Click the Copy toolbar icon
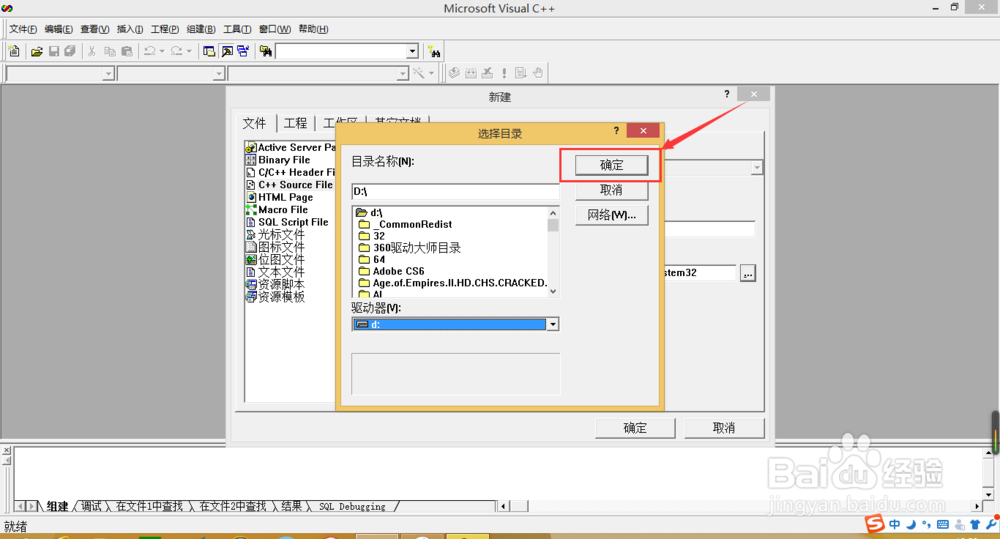This screenshot has width=1000, height=539. click(110, 51)
